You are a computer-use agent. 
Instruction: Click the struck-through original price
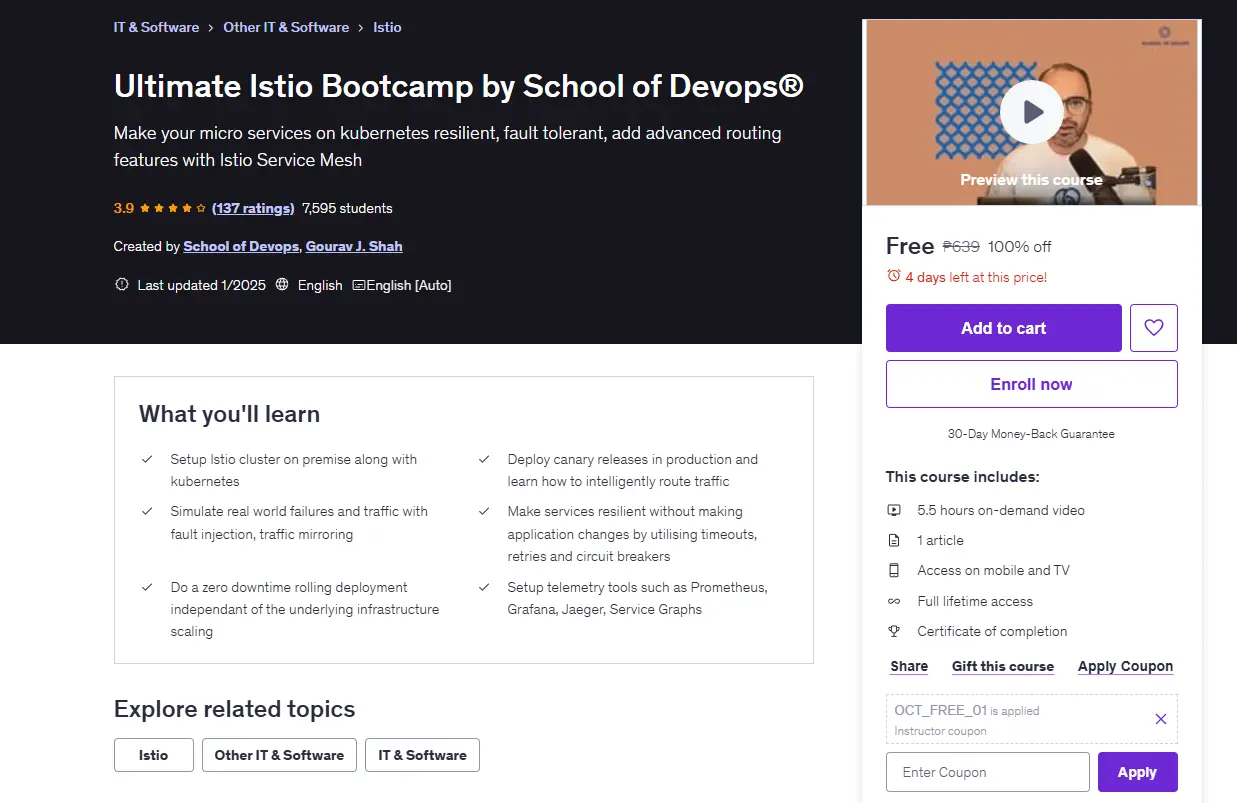tap(962, 246)
